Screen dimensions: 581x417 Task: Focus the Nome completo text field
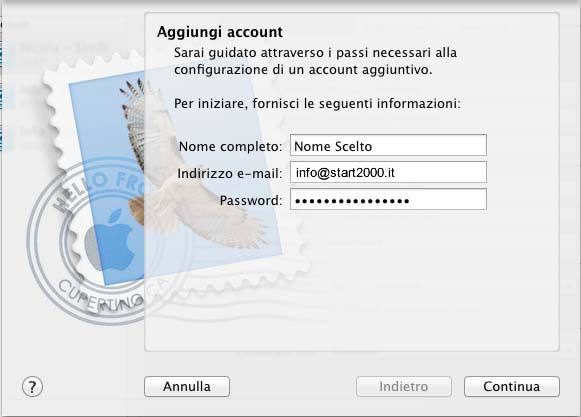pos(388,146)
